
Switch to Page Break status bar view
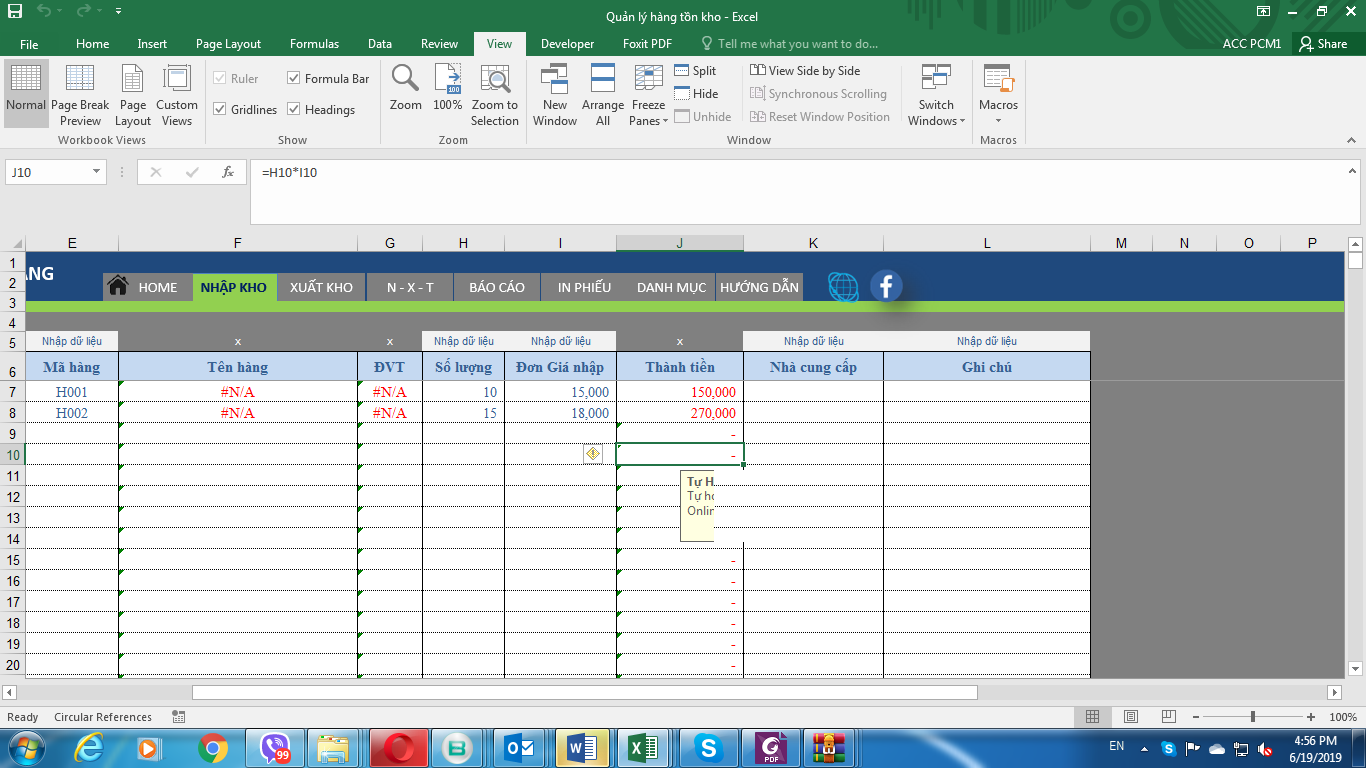tap(1168, 717)
